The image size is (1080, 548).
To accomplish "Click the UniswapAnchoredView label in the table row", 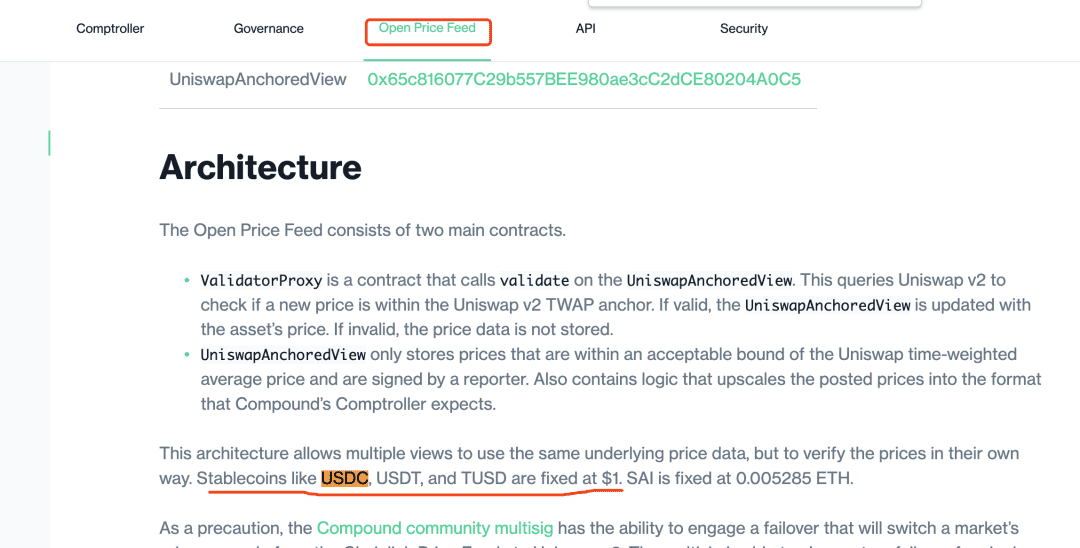I will pos(258,79).
